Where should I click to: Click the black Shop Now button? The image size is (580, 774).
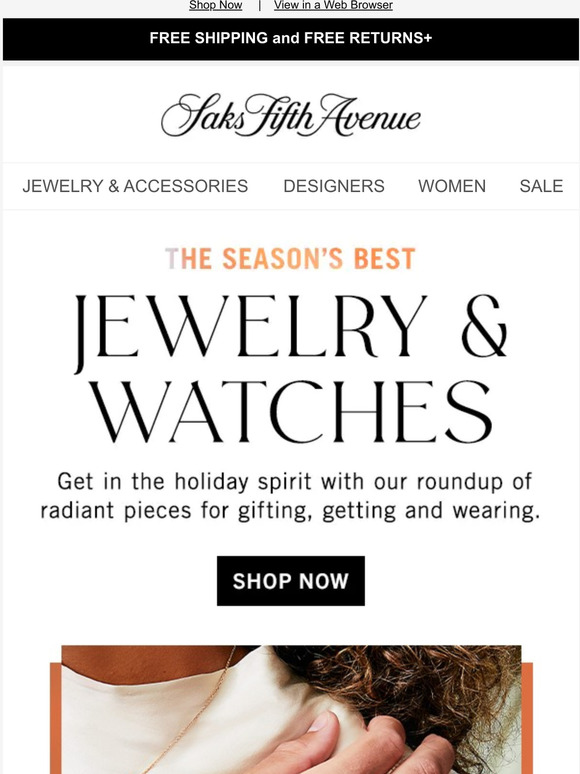click(291, 581)
